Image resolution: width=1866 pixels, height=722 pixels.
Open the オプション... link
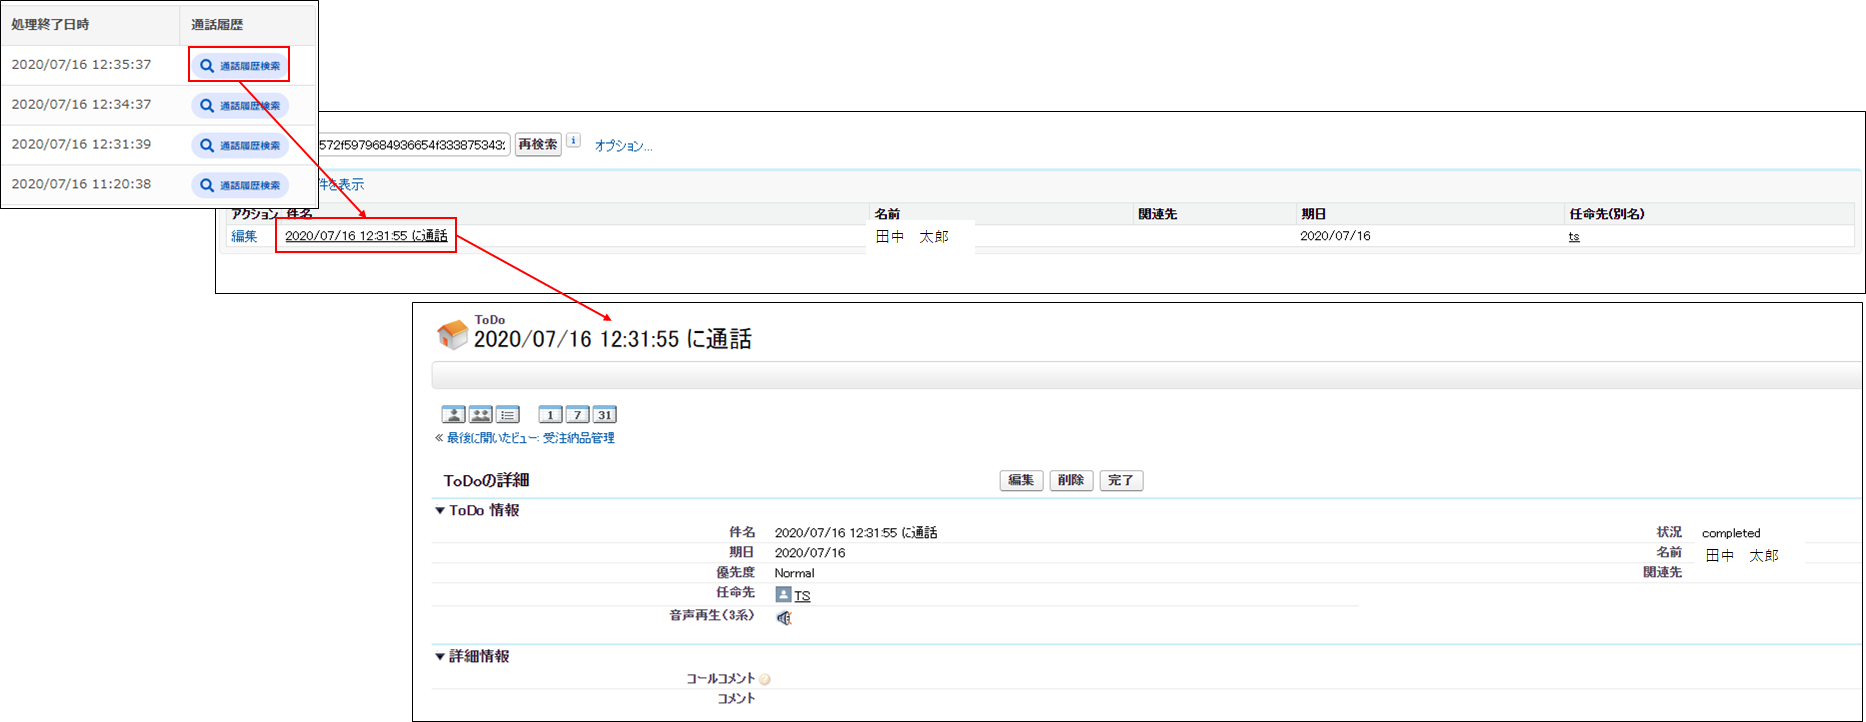pyautogui.click(x=623, y=146)
